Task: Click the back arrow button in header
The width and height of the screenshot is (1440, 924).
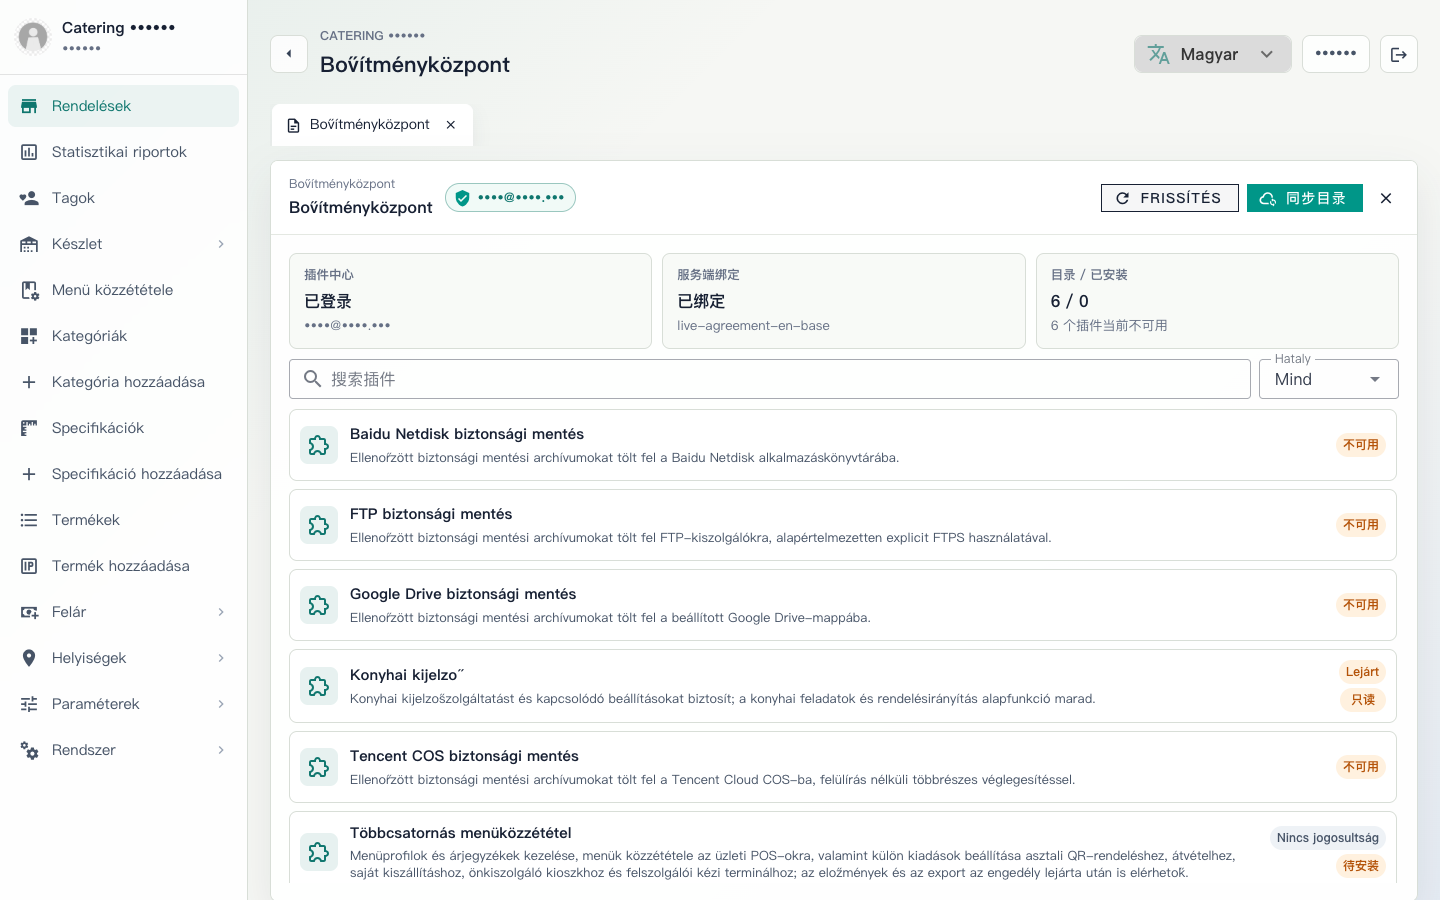Action: click(x=289, y=54)
